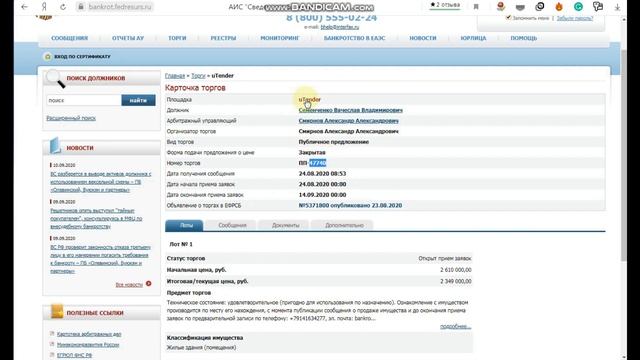
Task: Open the БАНКРОТСТВО В ЕАЭС menu
Action: pyautogui.click(x=354, y=38)
